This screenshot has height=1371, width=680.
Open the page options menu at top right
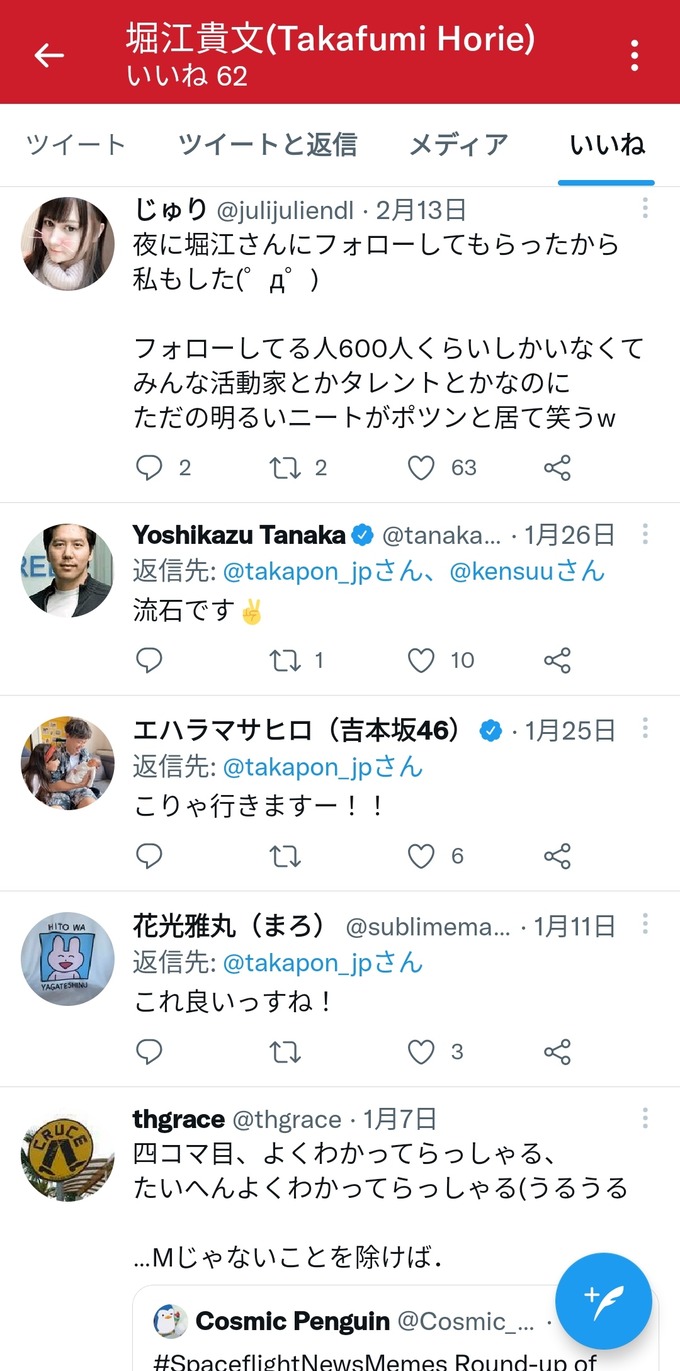click(x=634, y=55)
